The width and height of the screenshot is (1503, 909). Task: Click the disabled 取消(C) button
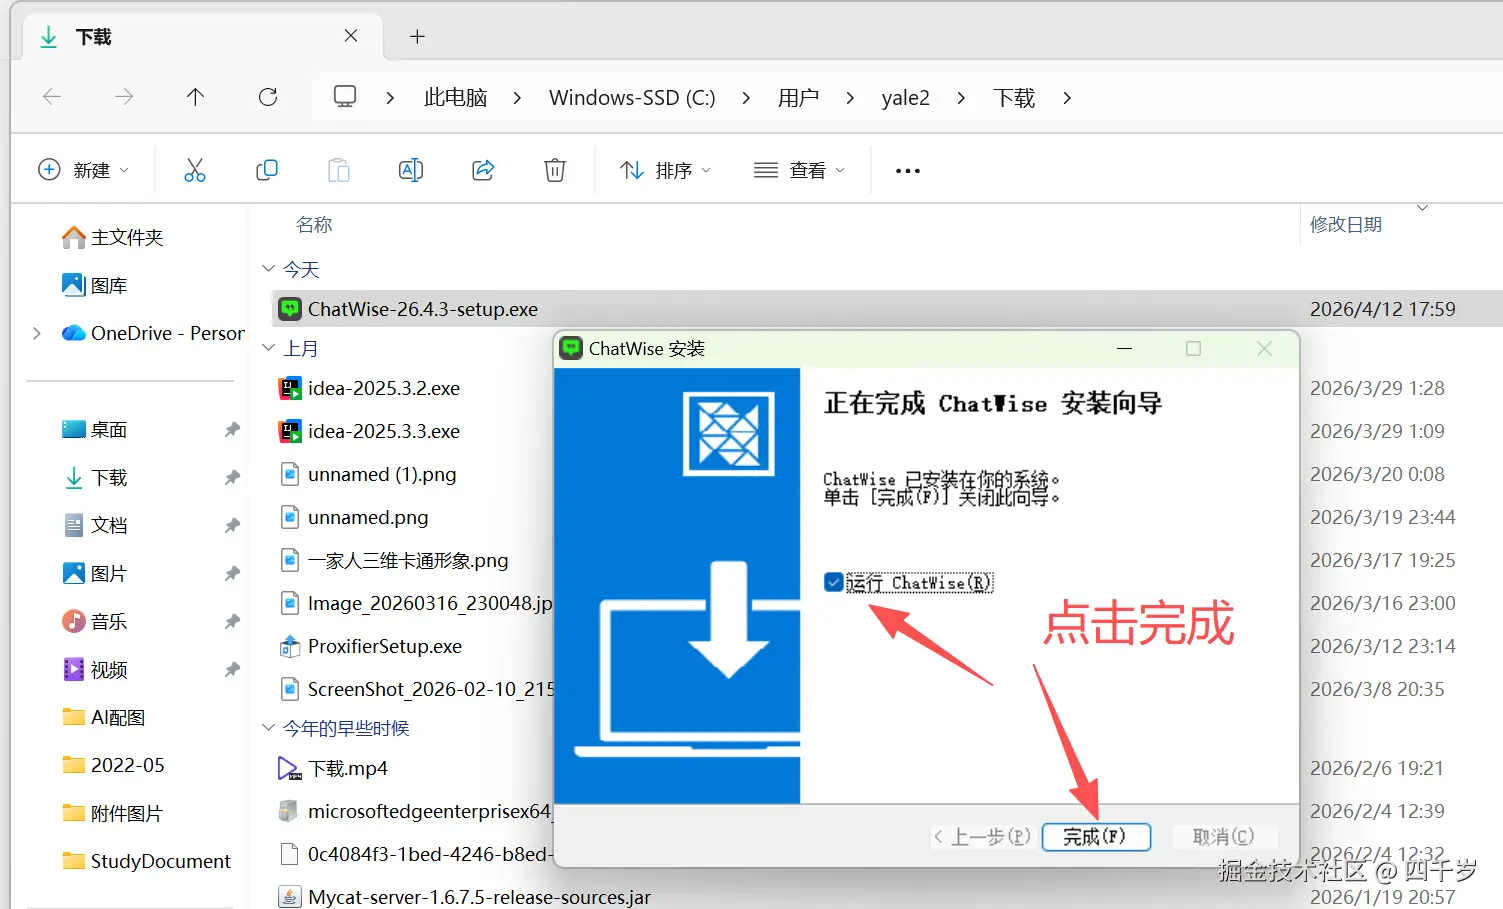[x=1223, y=837]
